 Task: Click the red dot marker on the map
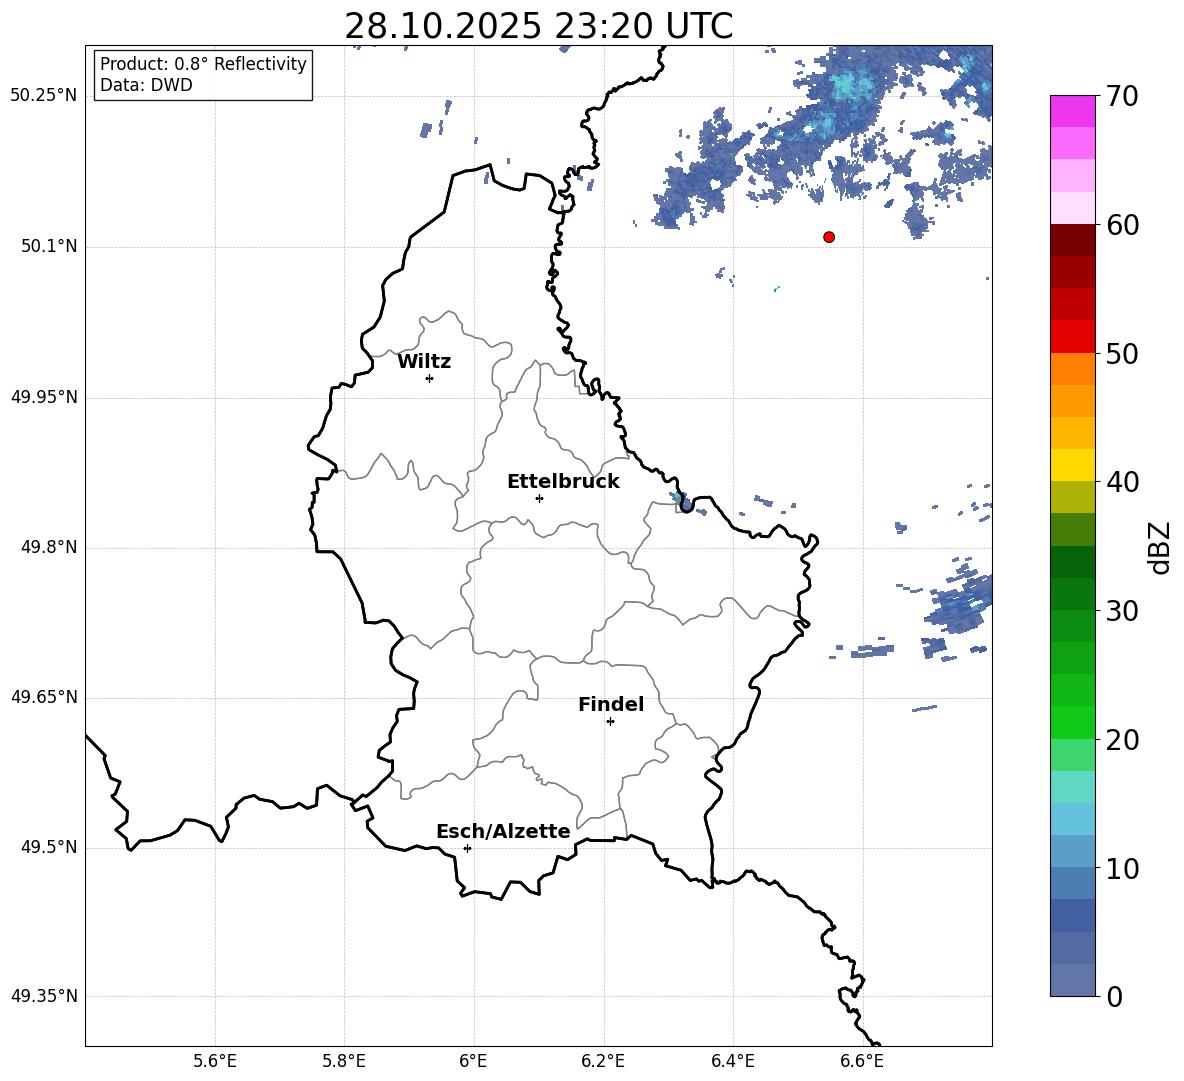tap(829, 237)
